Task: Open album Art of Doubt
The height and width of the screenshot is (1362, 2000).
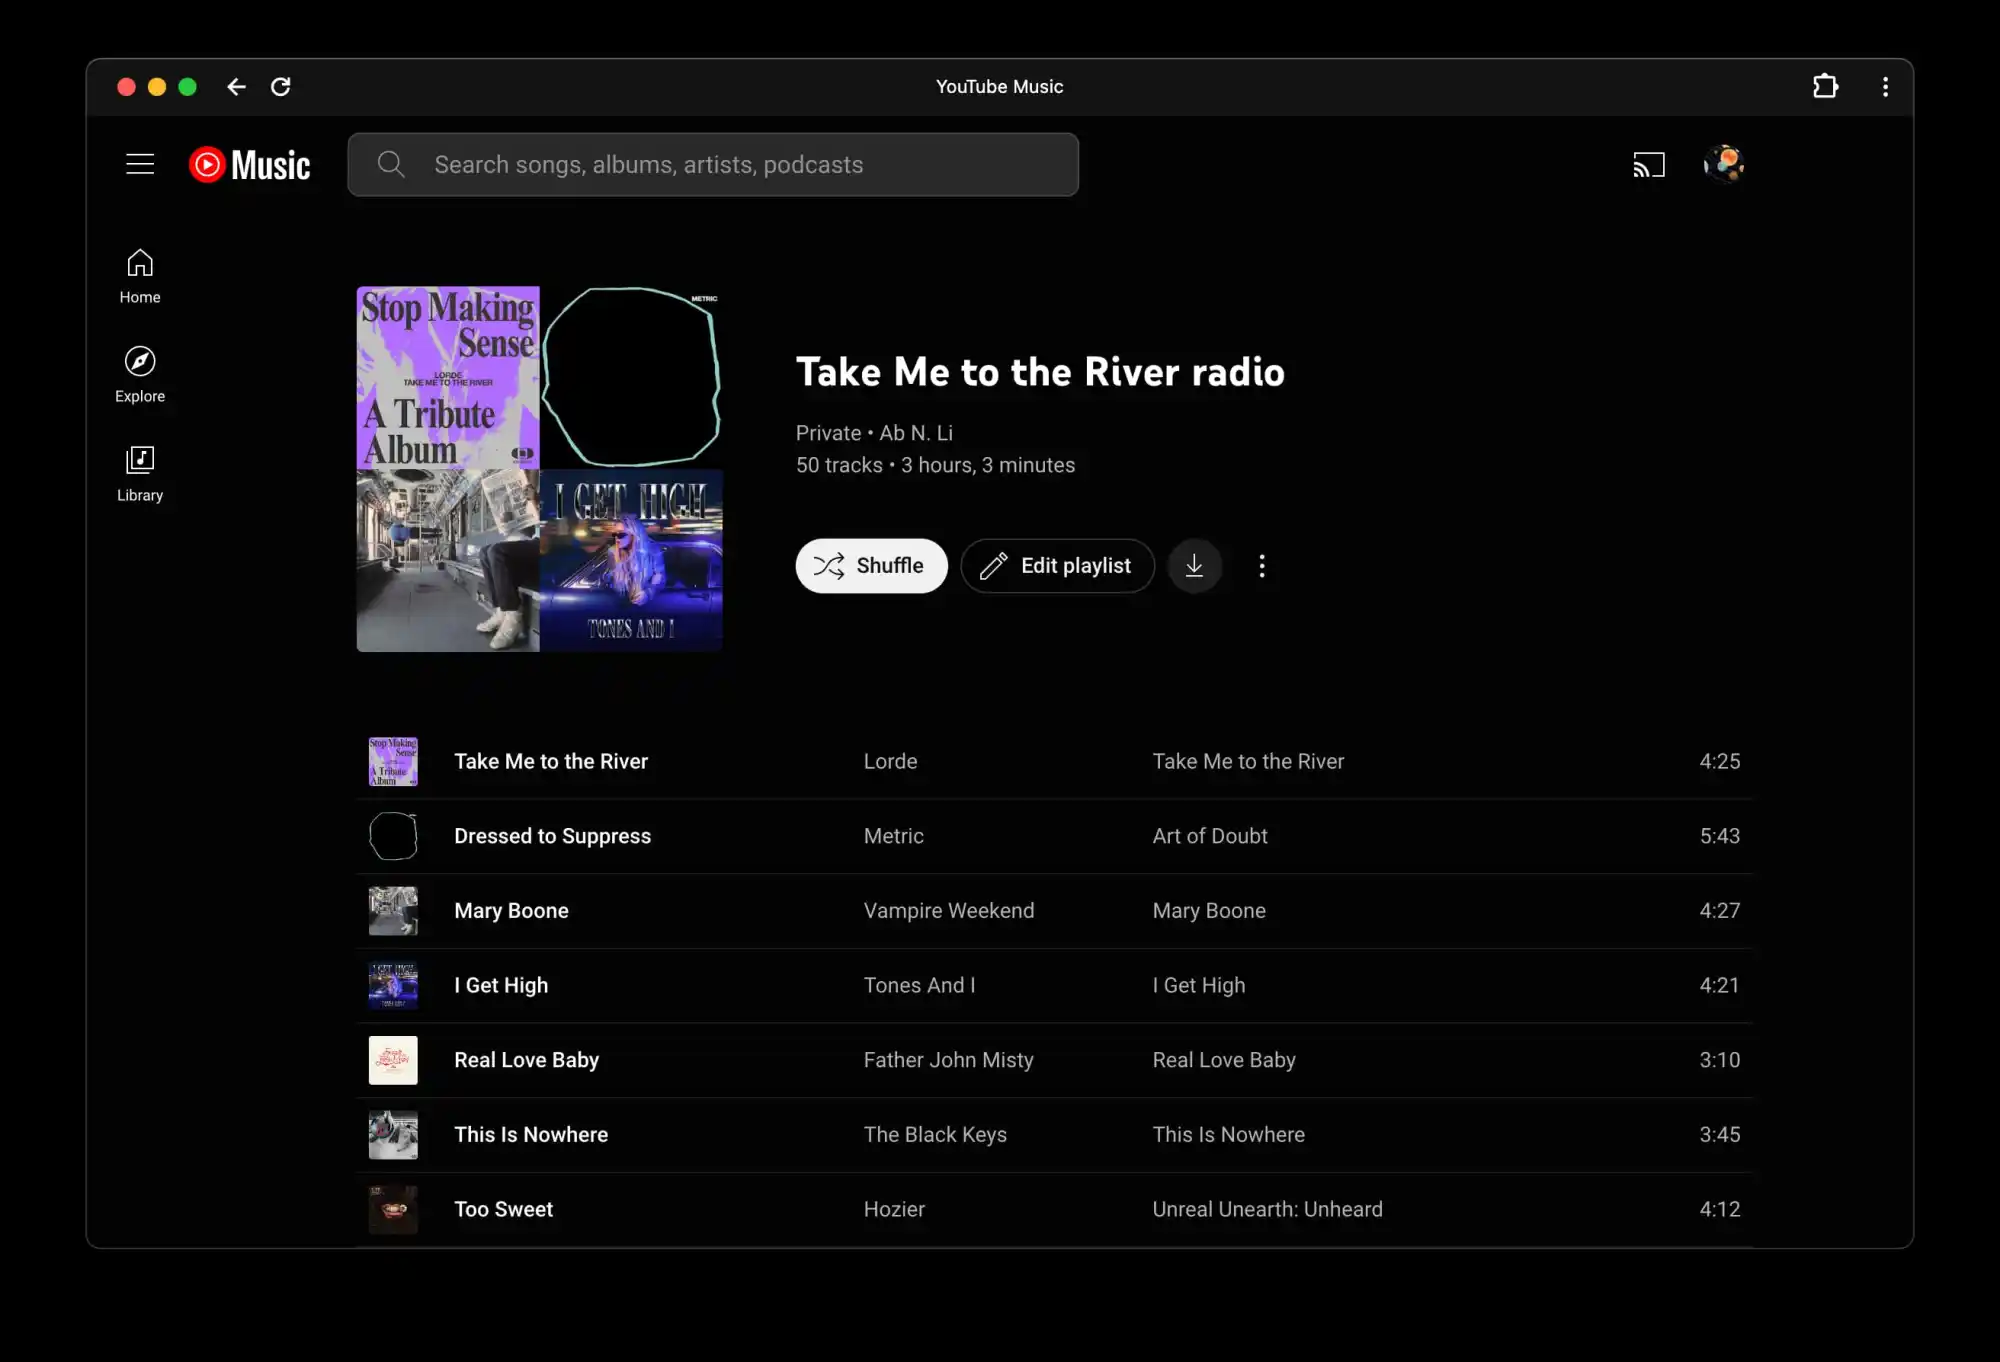Action: pyautogui.click(x=1209, y=836)
